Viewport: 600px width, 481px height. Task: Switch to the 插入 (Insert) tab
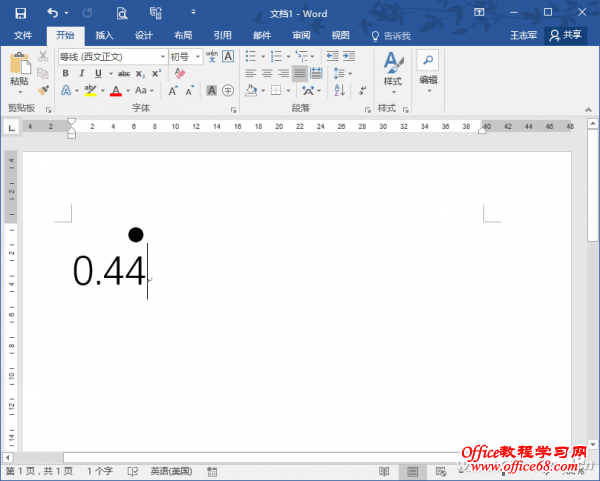coord(104,35)
